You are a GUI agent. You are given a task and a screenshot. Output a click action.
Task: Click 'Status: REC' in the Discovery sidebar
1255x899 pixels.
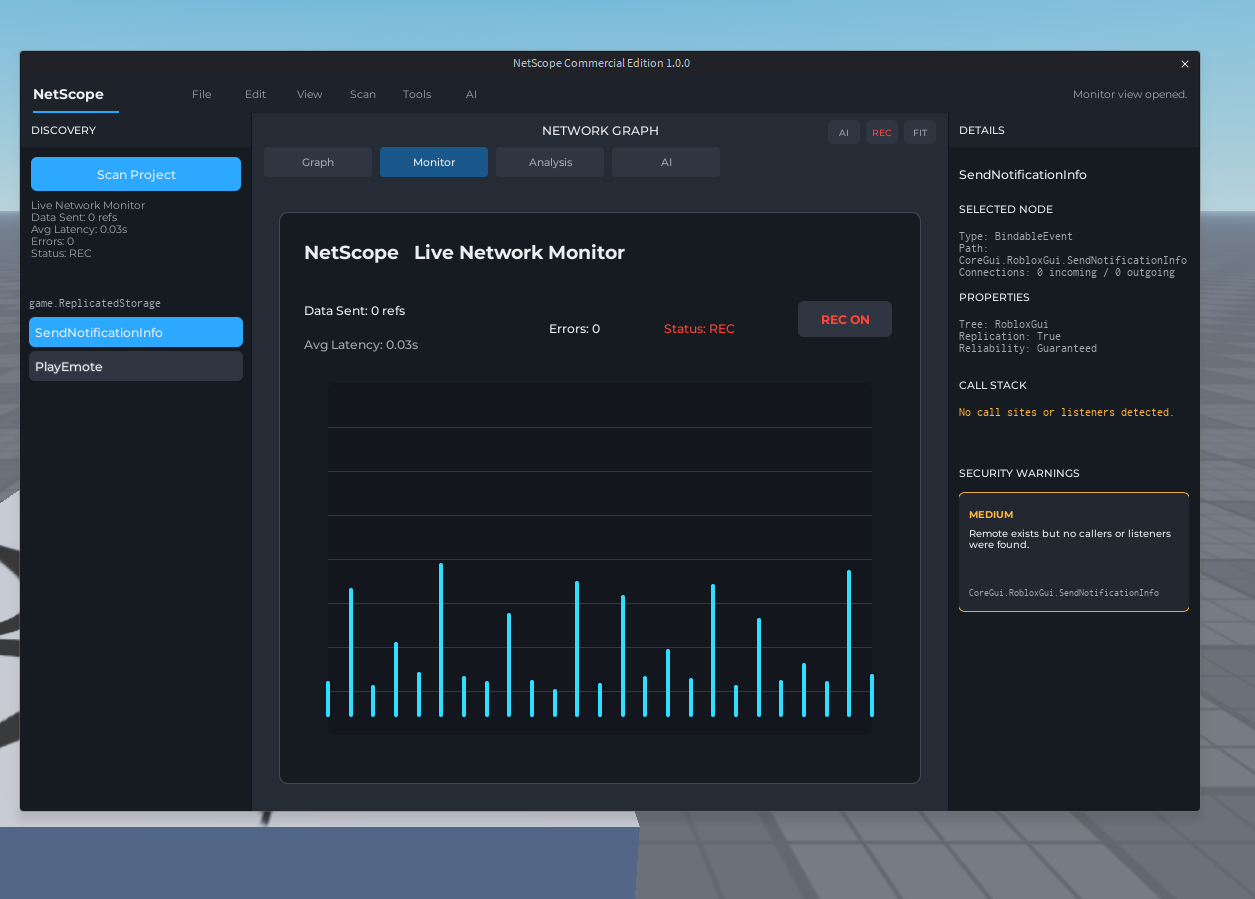click(x=61, y=253)
